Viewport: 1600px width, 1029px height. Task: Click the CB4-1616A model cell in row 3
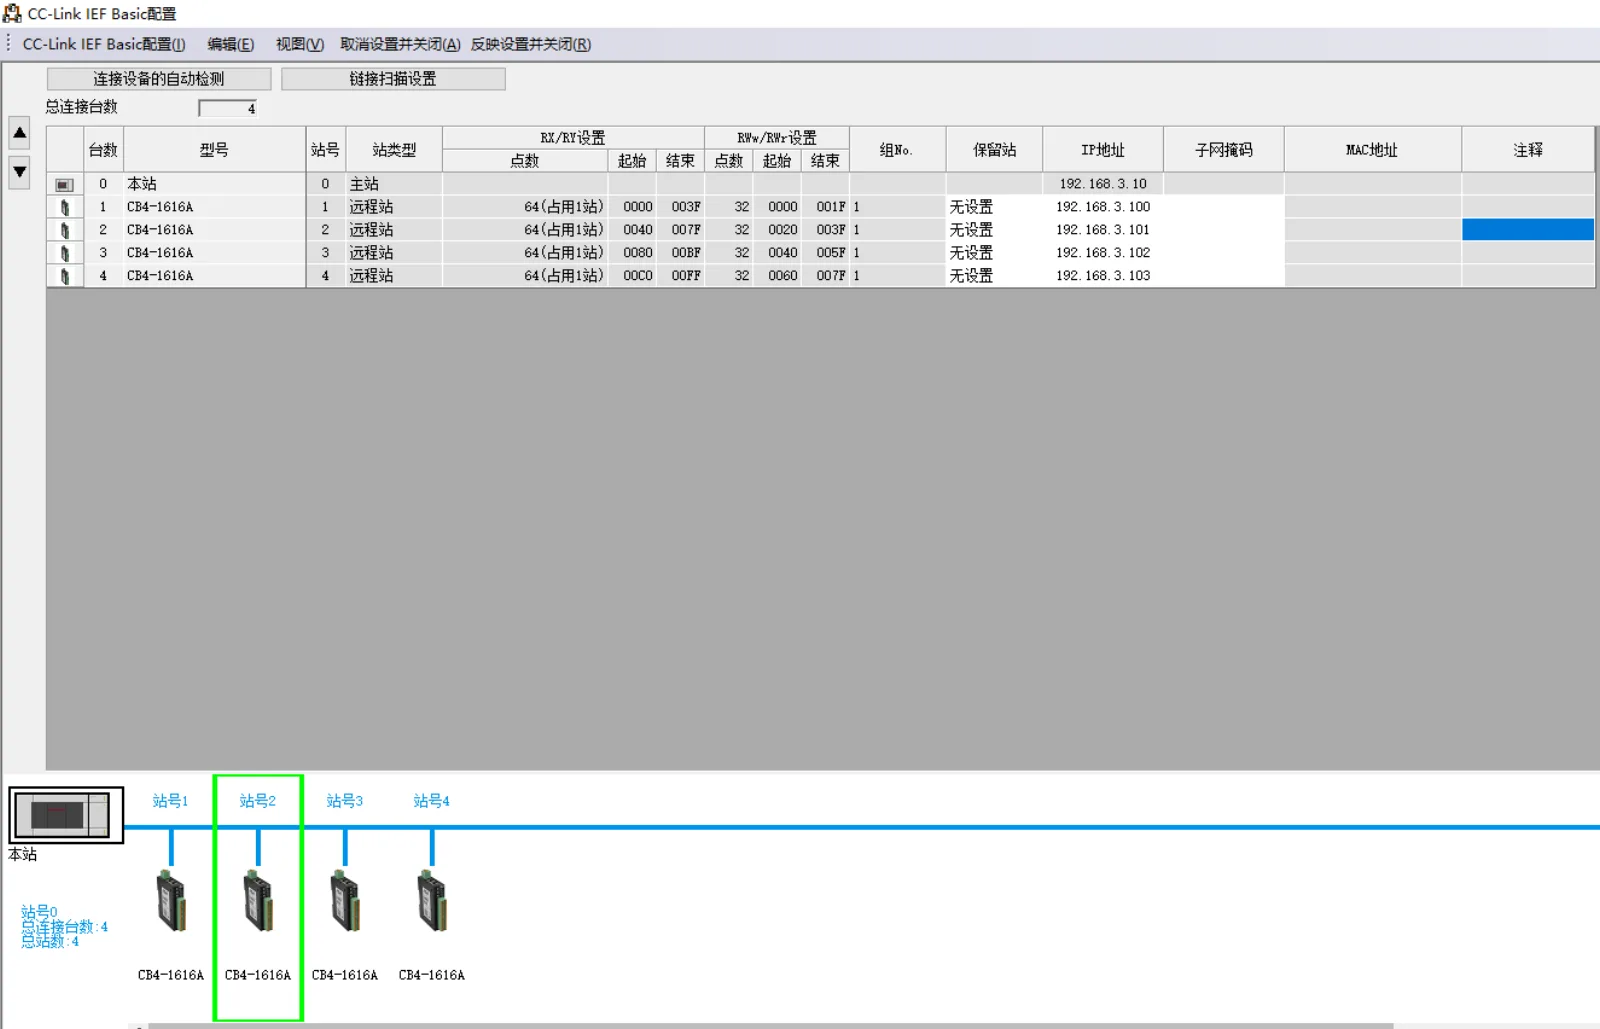[214, 253]
